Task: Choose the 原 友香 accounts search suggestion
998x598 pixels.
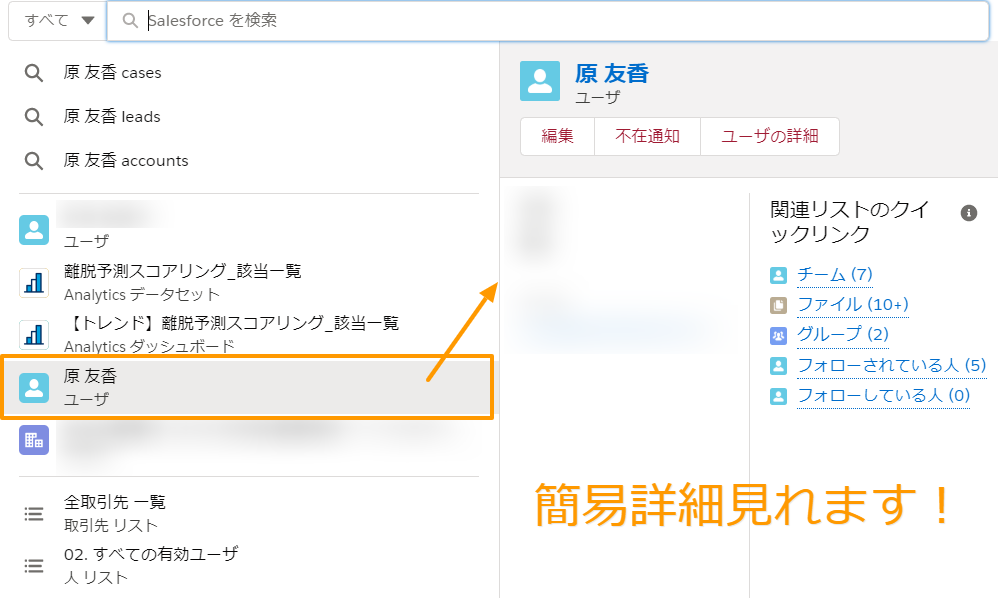Action: (x=126, y=161)
